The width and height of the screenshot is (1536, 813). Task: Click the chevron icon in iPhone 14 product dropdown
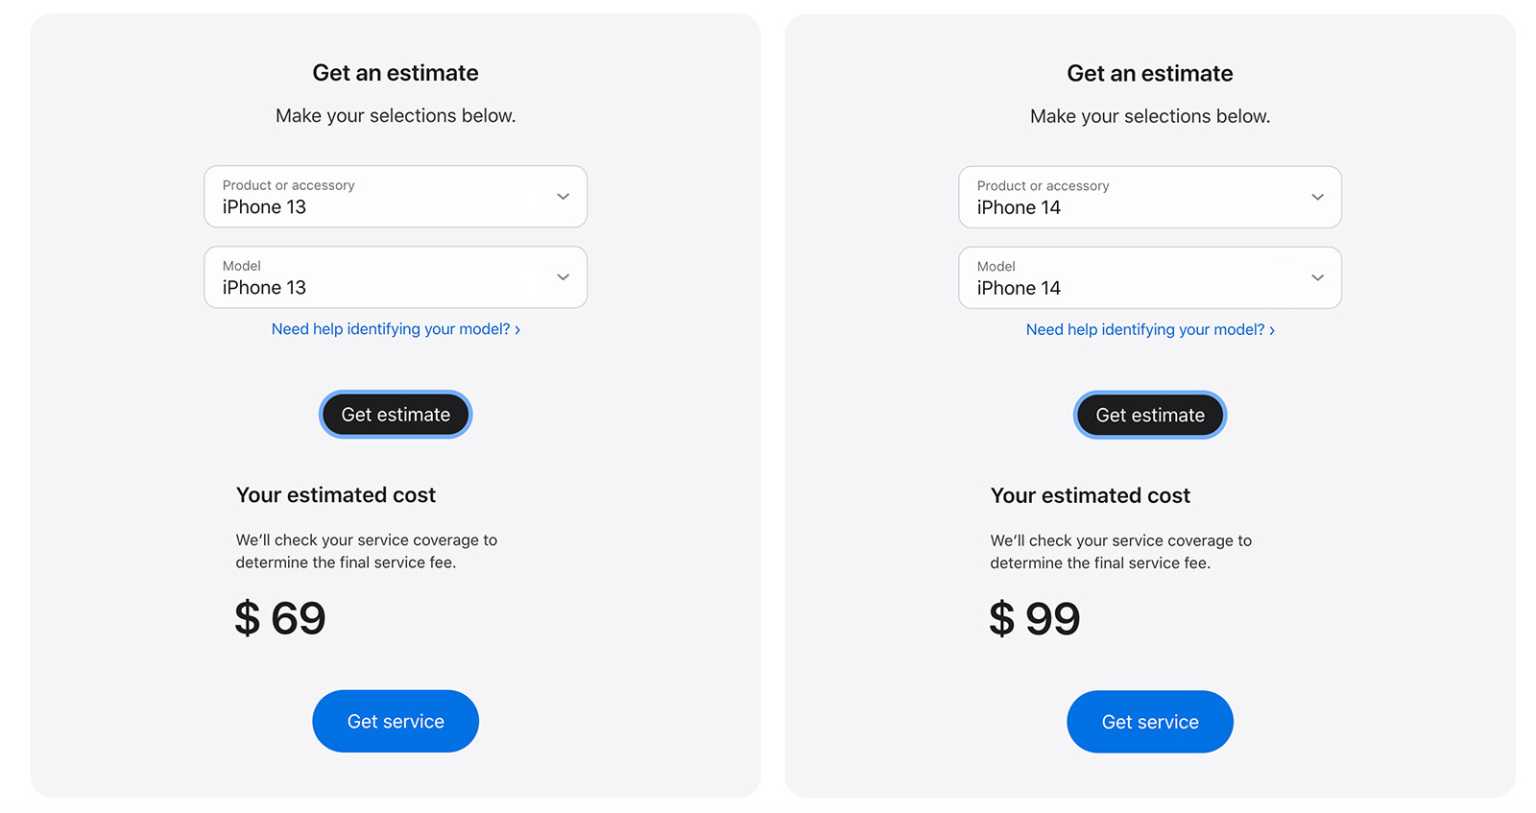[1317, 197]
